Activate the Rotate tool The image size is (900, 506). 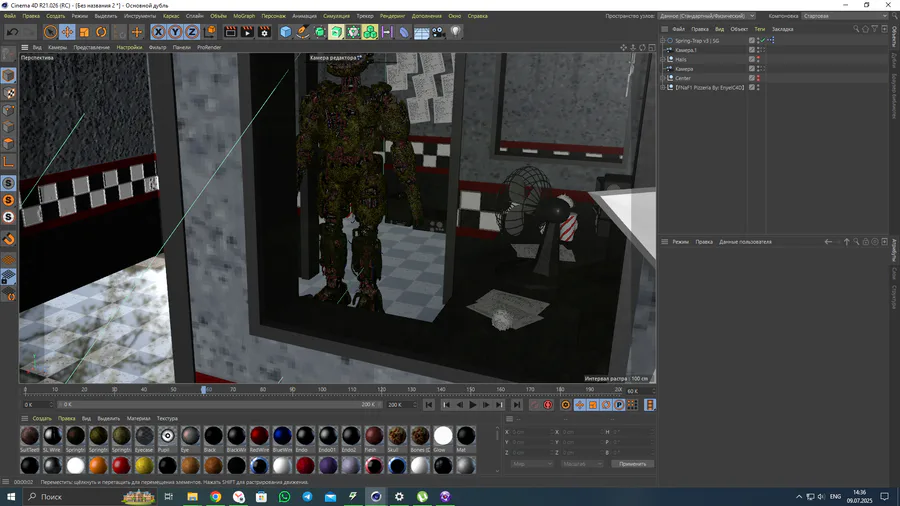[x=101, y=32]
